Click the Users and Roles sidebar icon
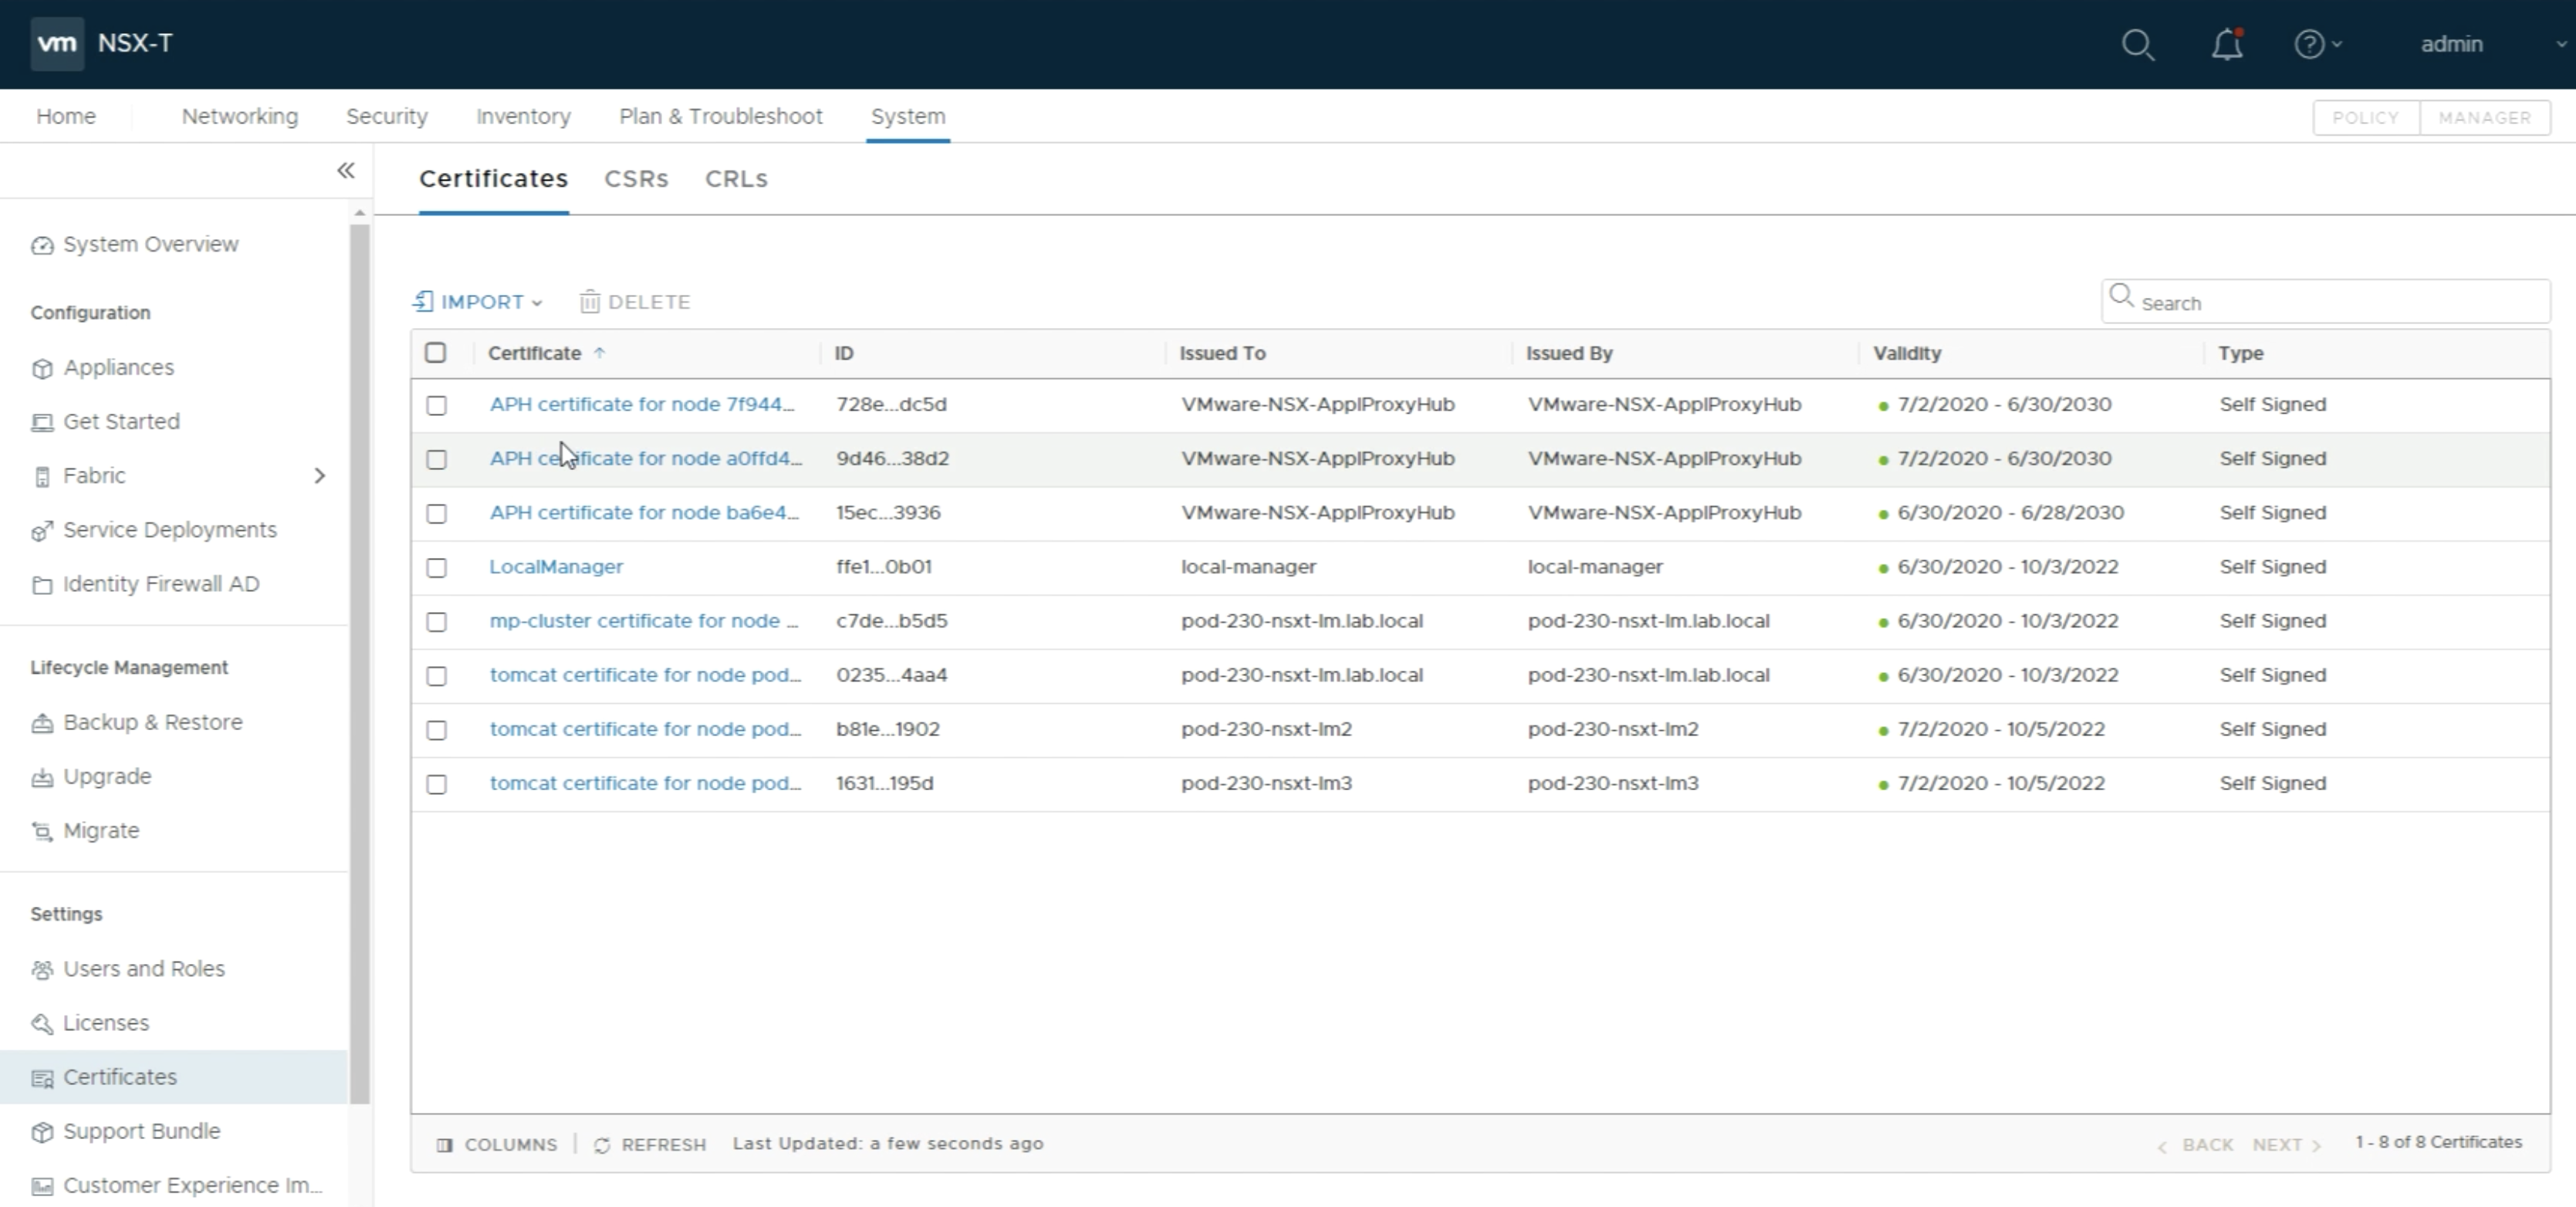The image size is (2576, 1207). [42, 969]
